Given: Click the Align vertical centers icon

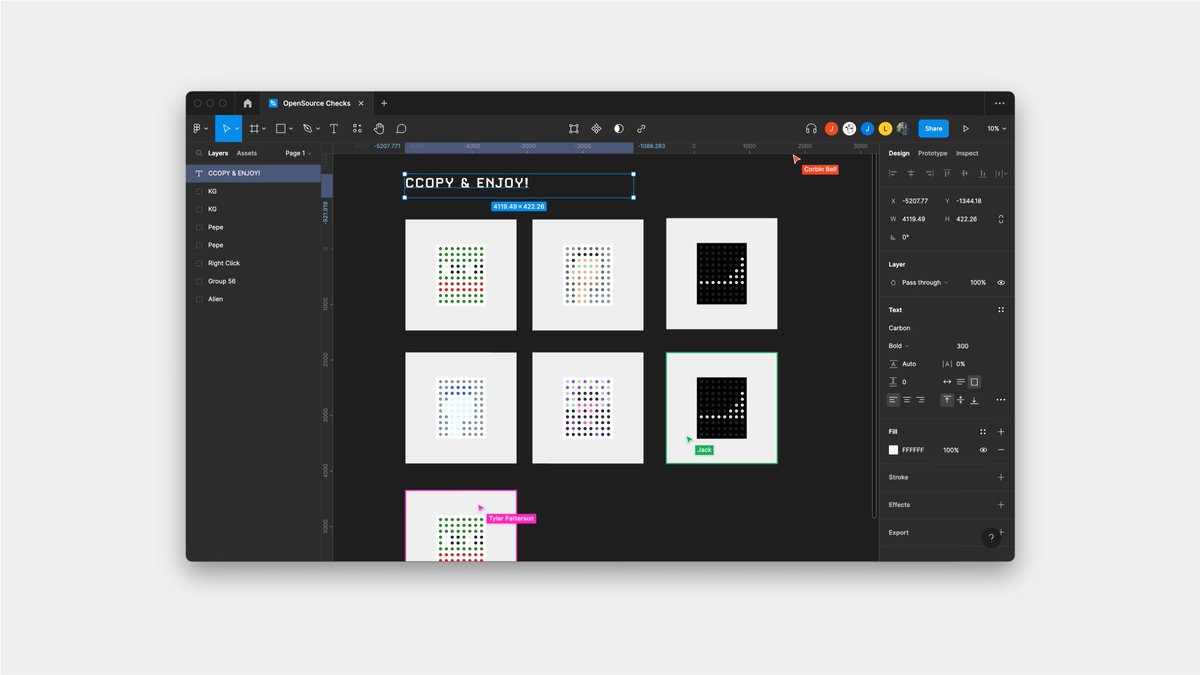Looking at the screenshot, I should (x=966, y=173).
